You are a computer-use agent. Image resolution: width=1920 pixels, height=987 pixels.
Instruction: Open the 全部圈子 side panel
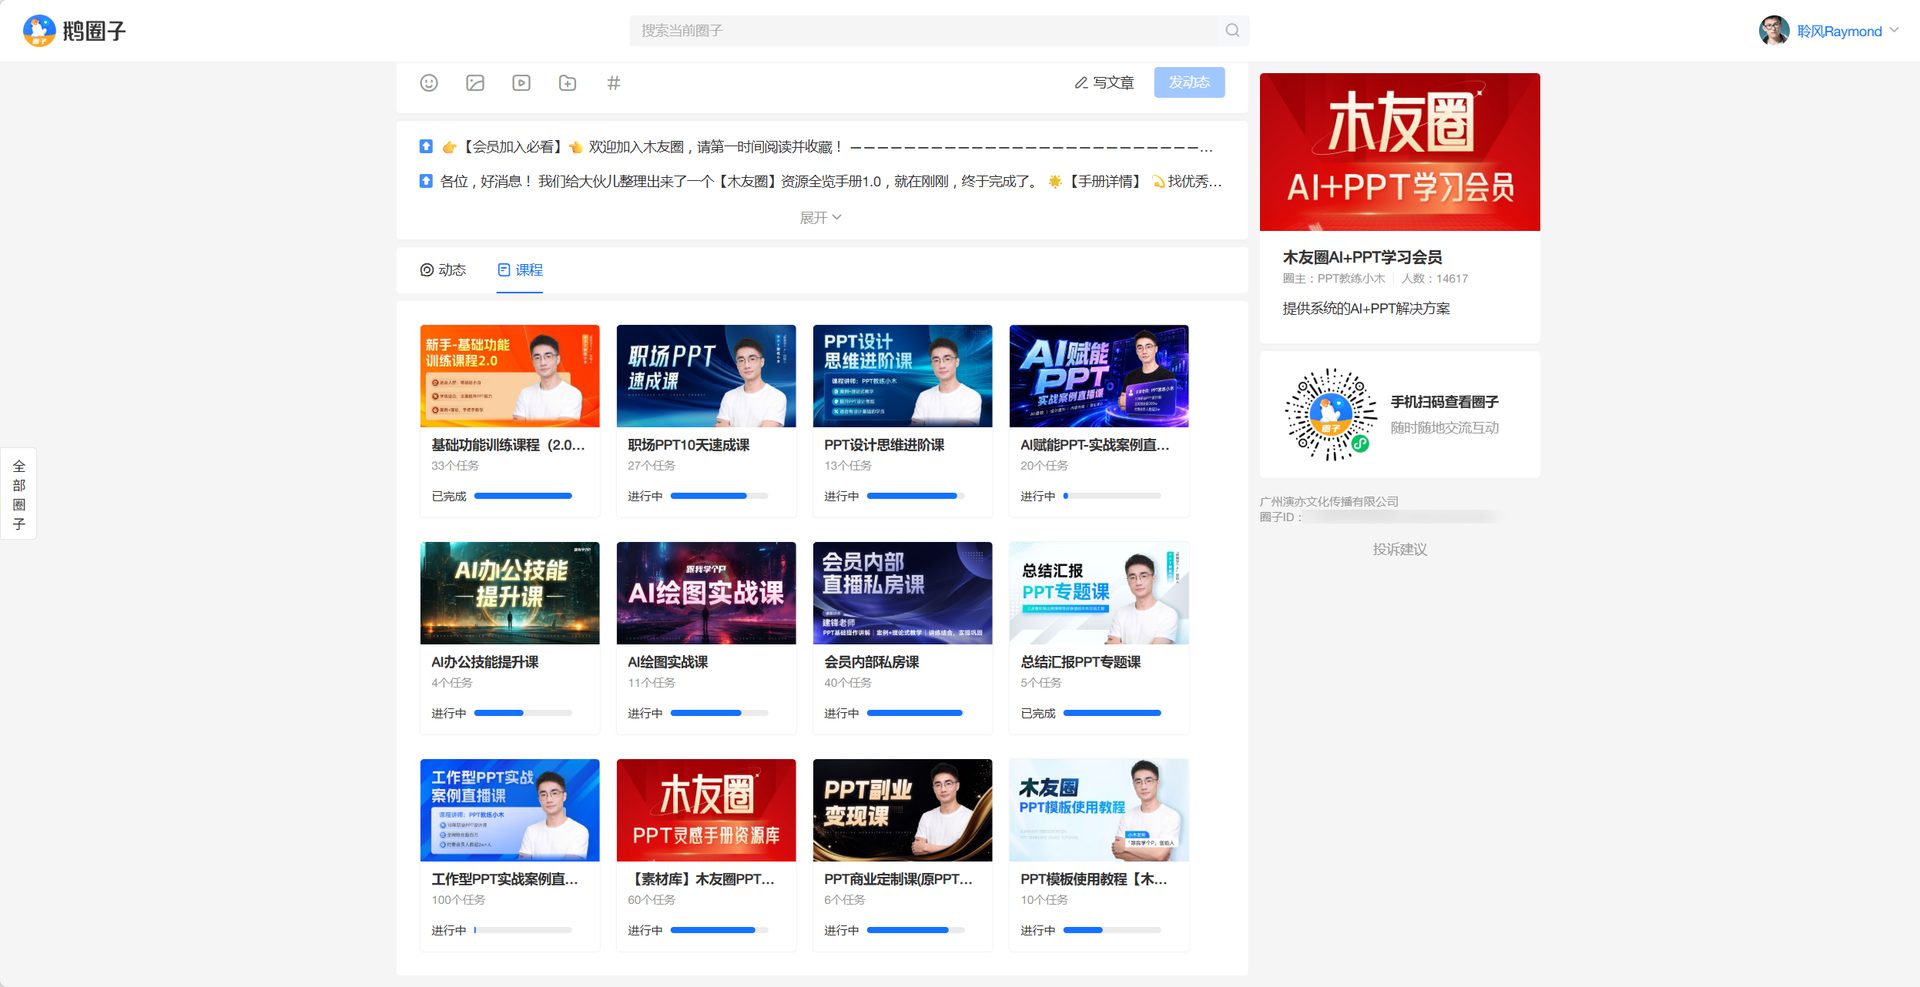point(19,494)
